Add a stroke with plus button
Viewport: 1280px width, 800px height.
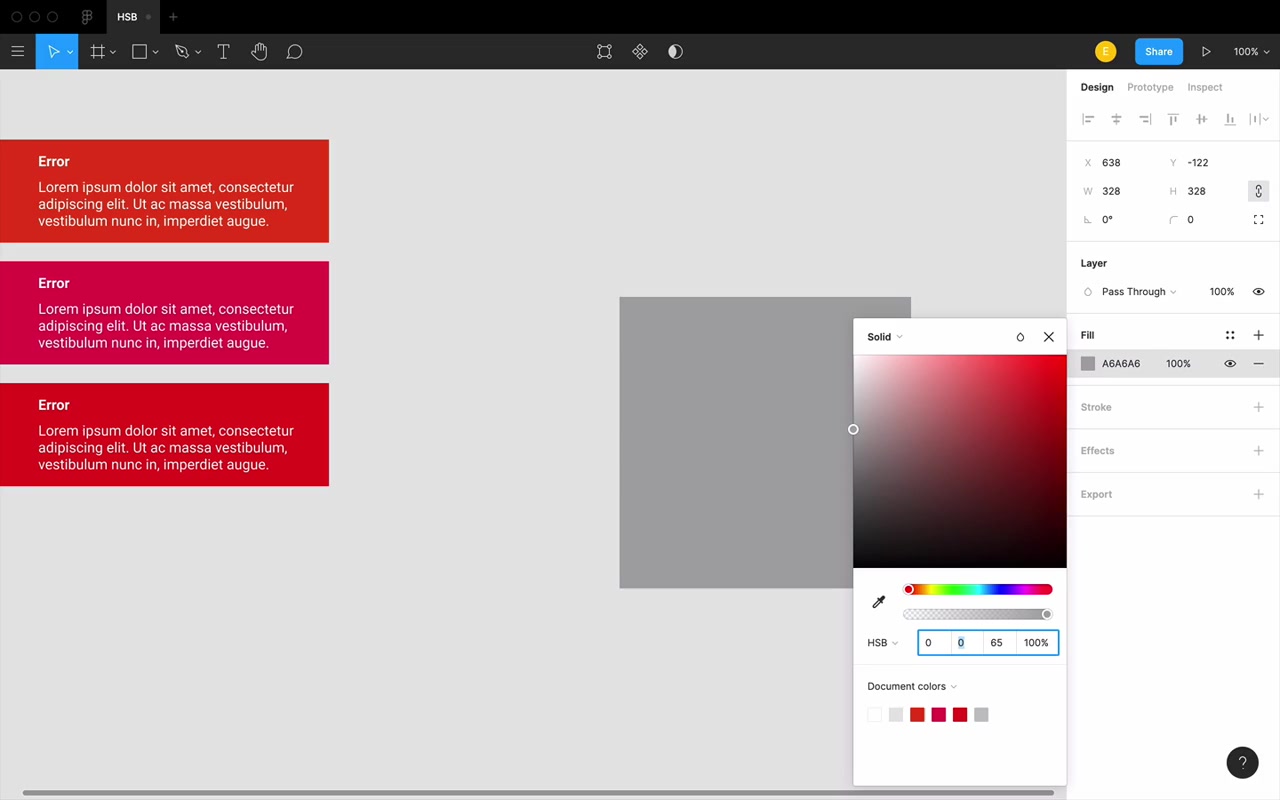click(1258, 407)
